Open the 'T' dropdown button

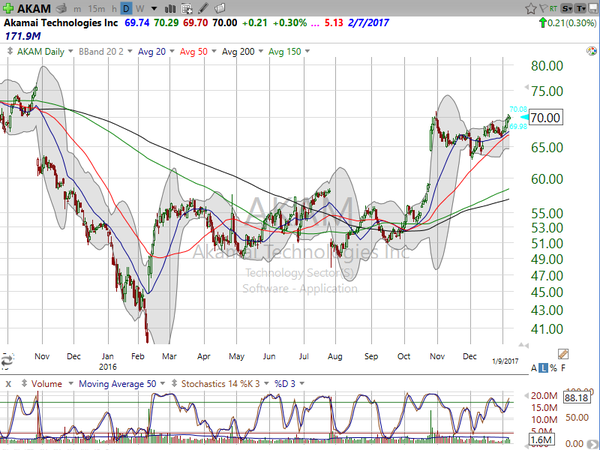point(580,8)
